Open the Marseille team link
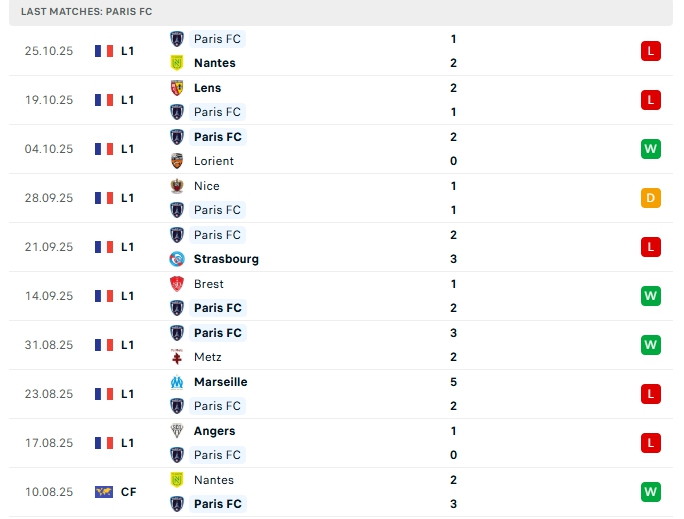 point(220,382)
